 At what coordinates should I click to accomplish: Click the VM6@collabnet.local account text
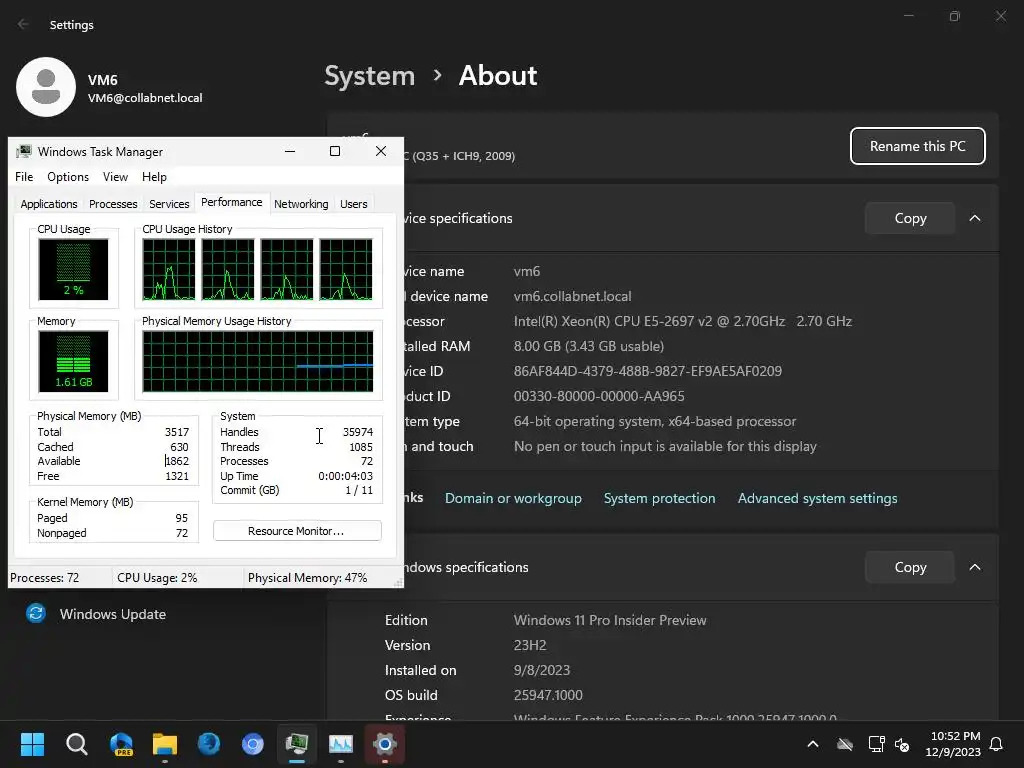click(x=145, y=98)
